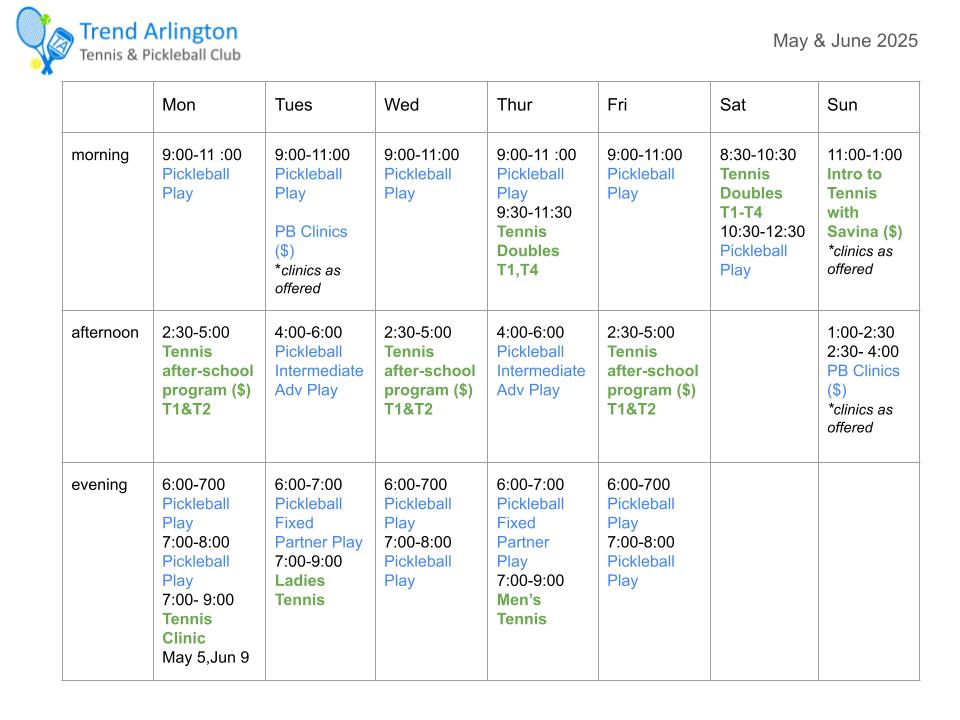Select Monday Tennis after-school program ($)

207,380
